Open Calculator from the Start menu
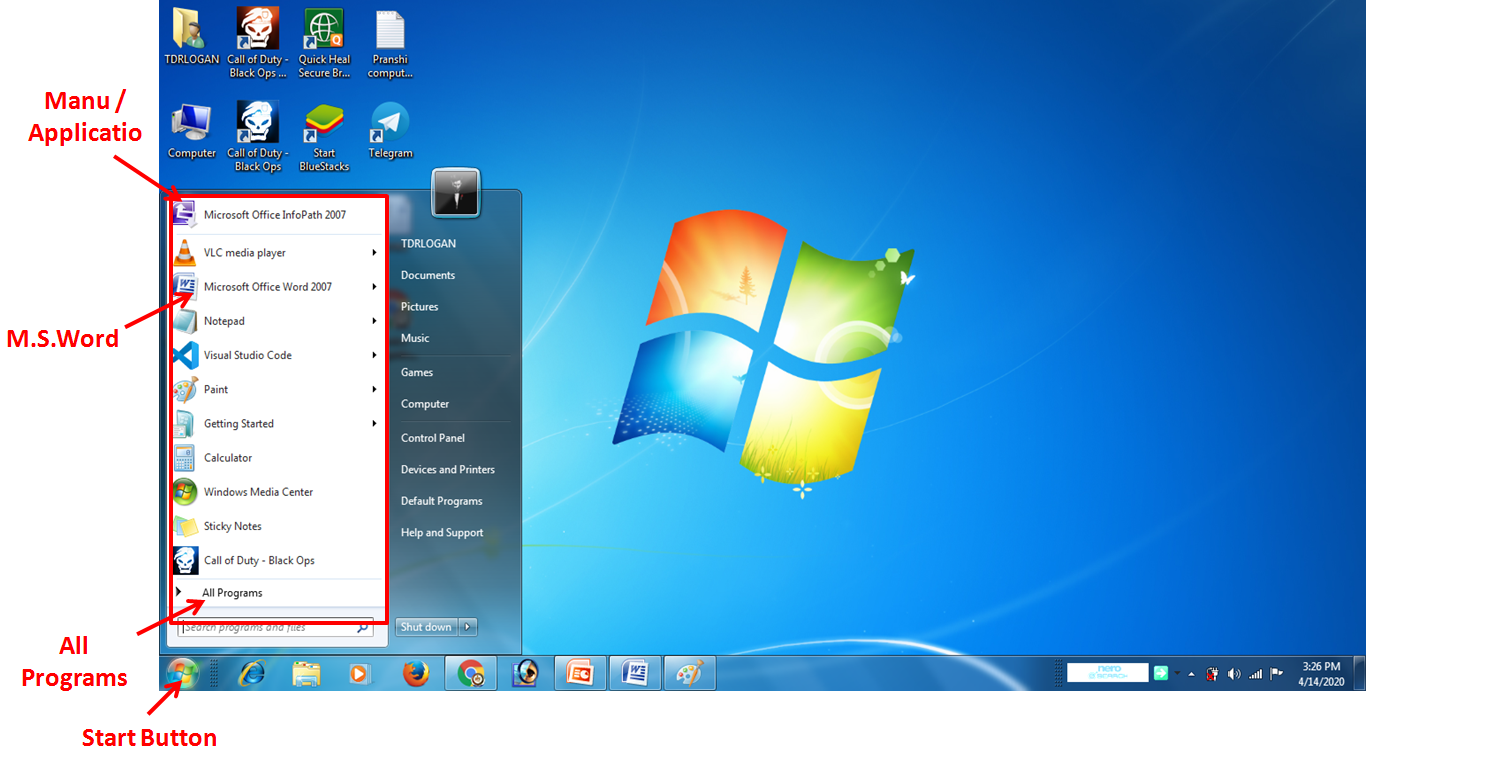The image size is (1500, 768). [x=276, y=458]
